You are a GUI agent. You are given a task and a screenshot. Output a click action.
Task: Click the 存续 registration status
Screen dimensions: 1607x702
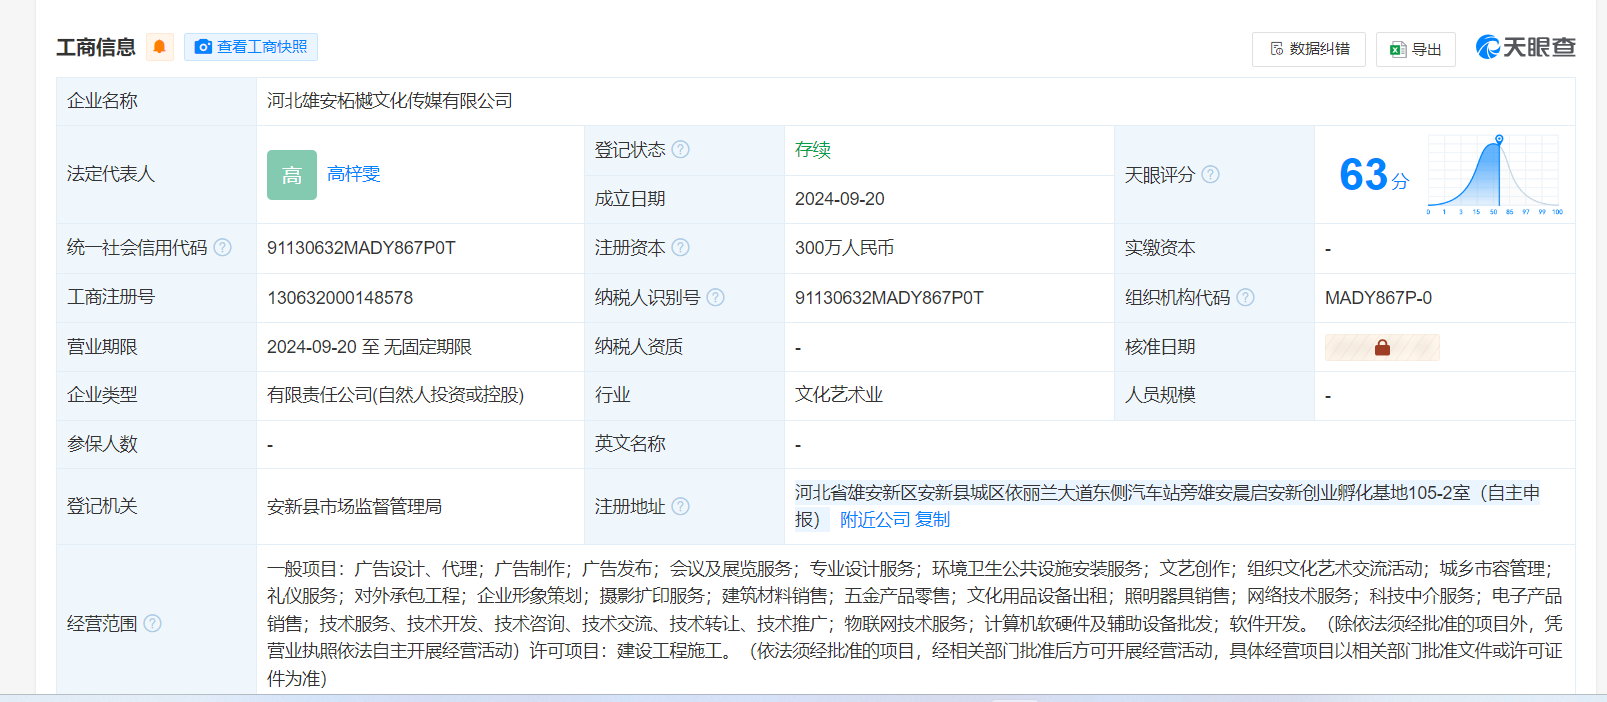(x=813, y=150)
